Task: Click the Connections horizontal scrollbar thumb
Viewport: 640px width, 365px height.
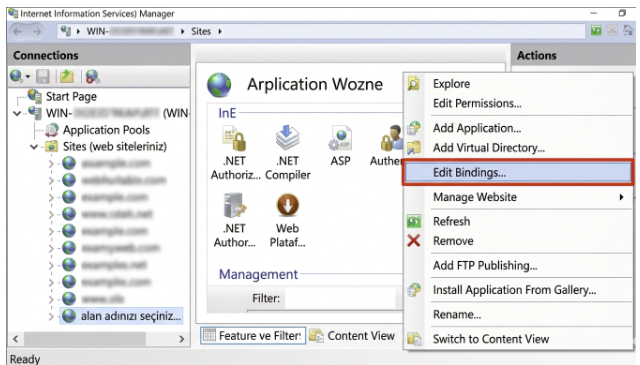Action: pyautogui.click(x=84, y=339)
